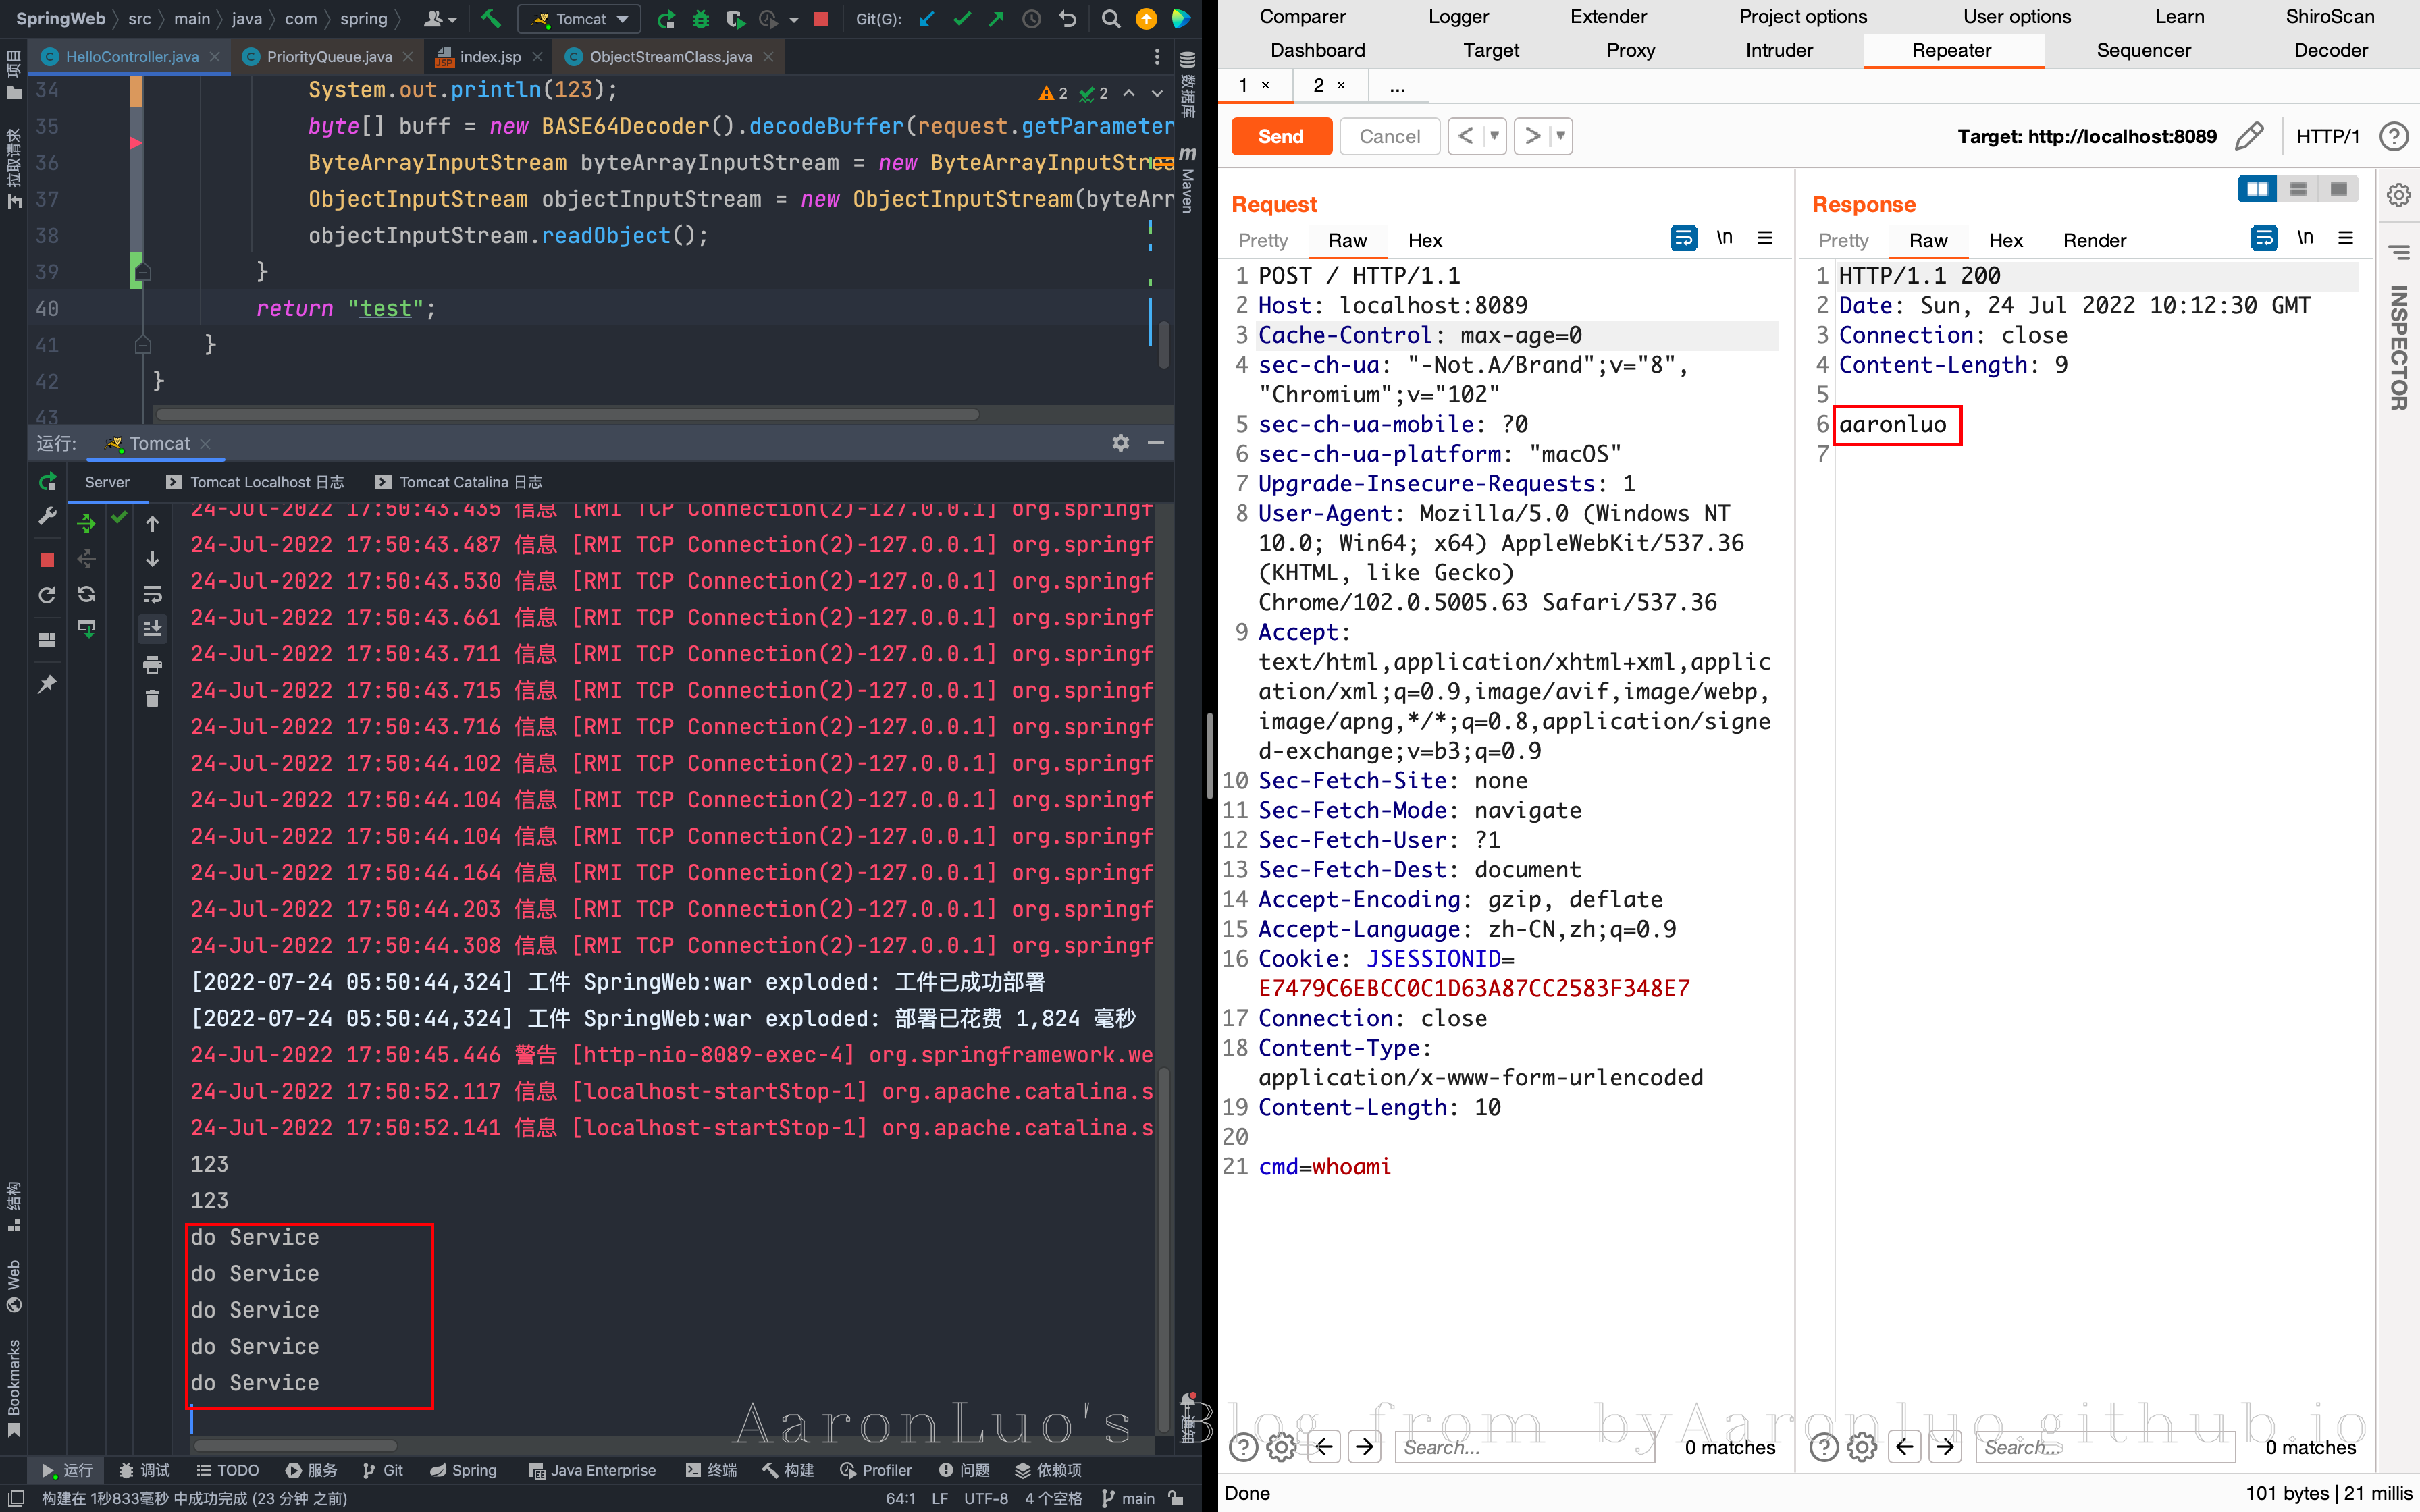Open editor tabs more-options menu
The image size is (2420, 1512).
pyautogui.click(x=1157, y=57)
